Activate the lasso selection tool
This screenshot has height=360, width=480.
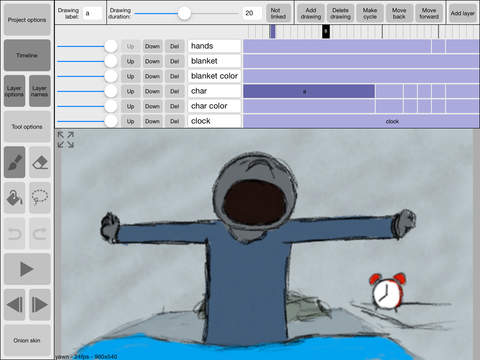(40, 197)
